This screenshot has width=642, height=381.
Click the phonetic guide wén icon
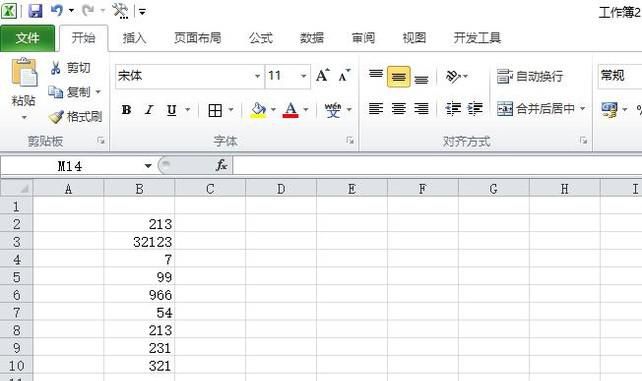coord(333,110)
